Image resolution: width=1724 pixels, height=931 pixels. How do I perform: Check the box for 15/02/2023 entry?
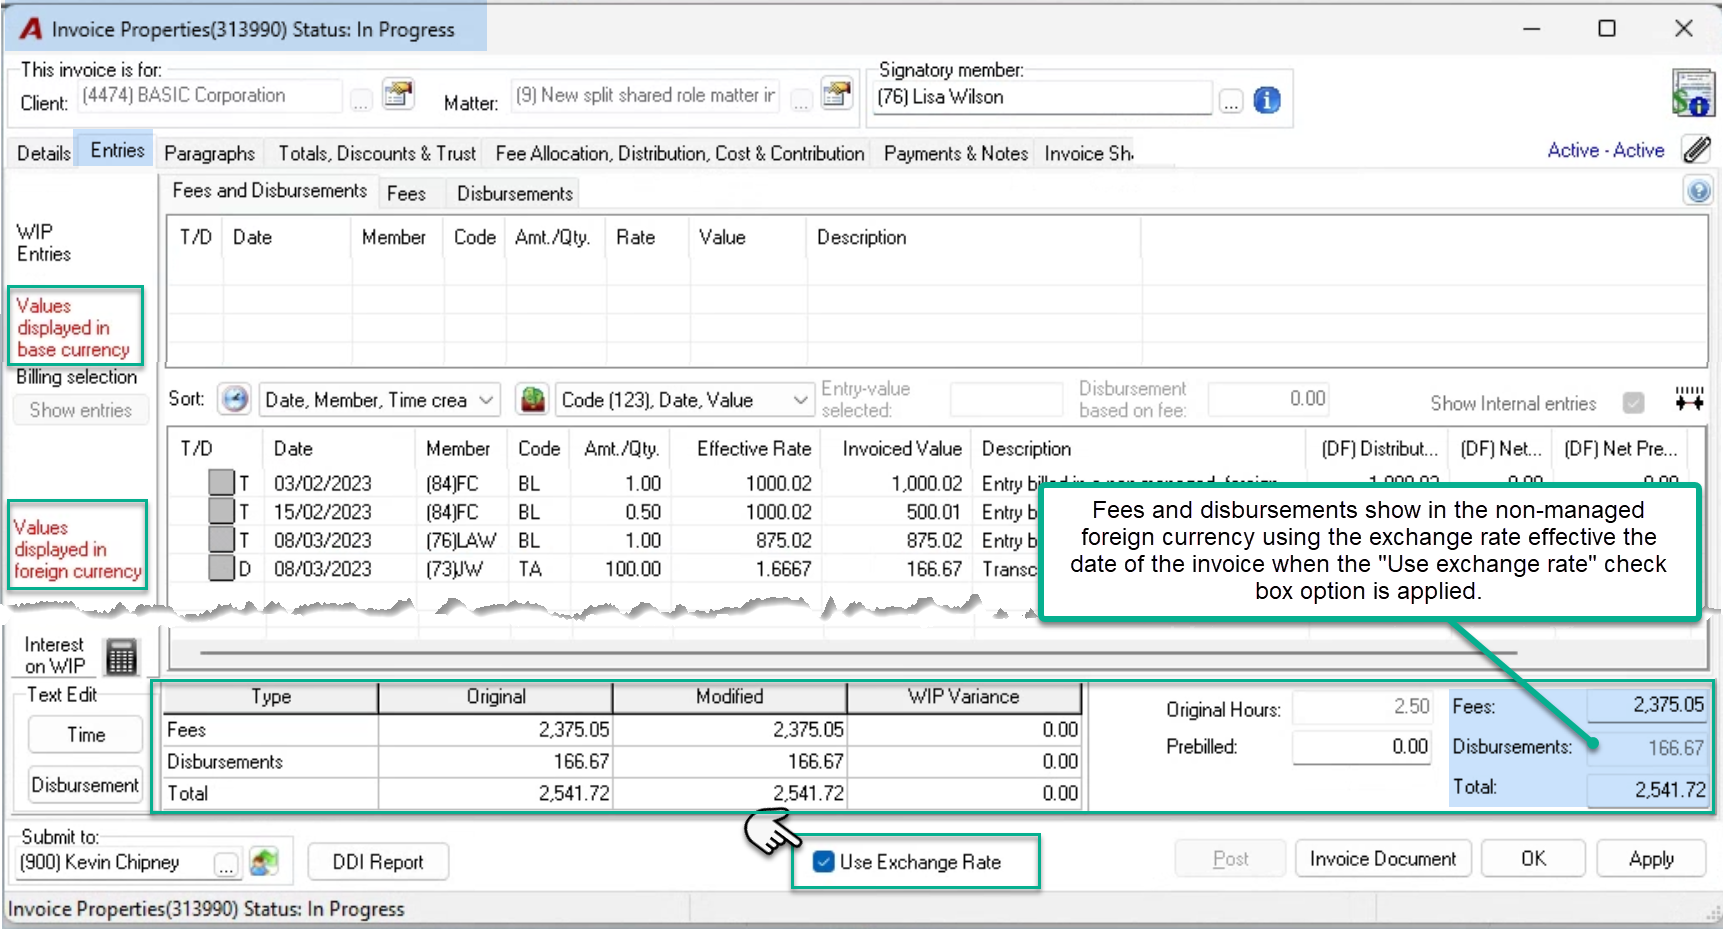(x=221, y=511)
